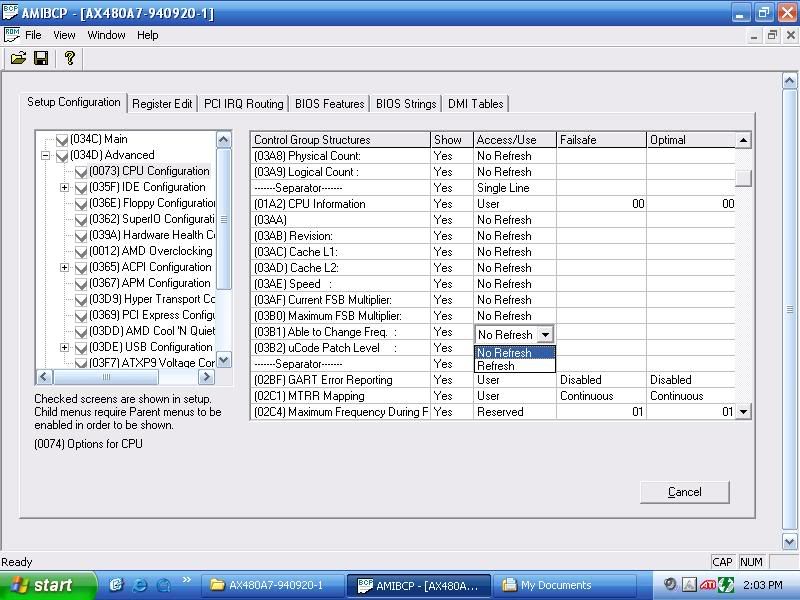Click the Optimal cell for GART Error Reporting

[691, 380]
